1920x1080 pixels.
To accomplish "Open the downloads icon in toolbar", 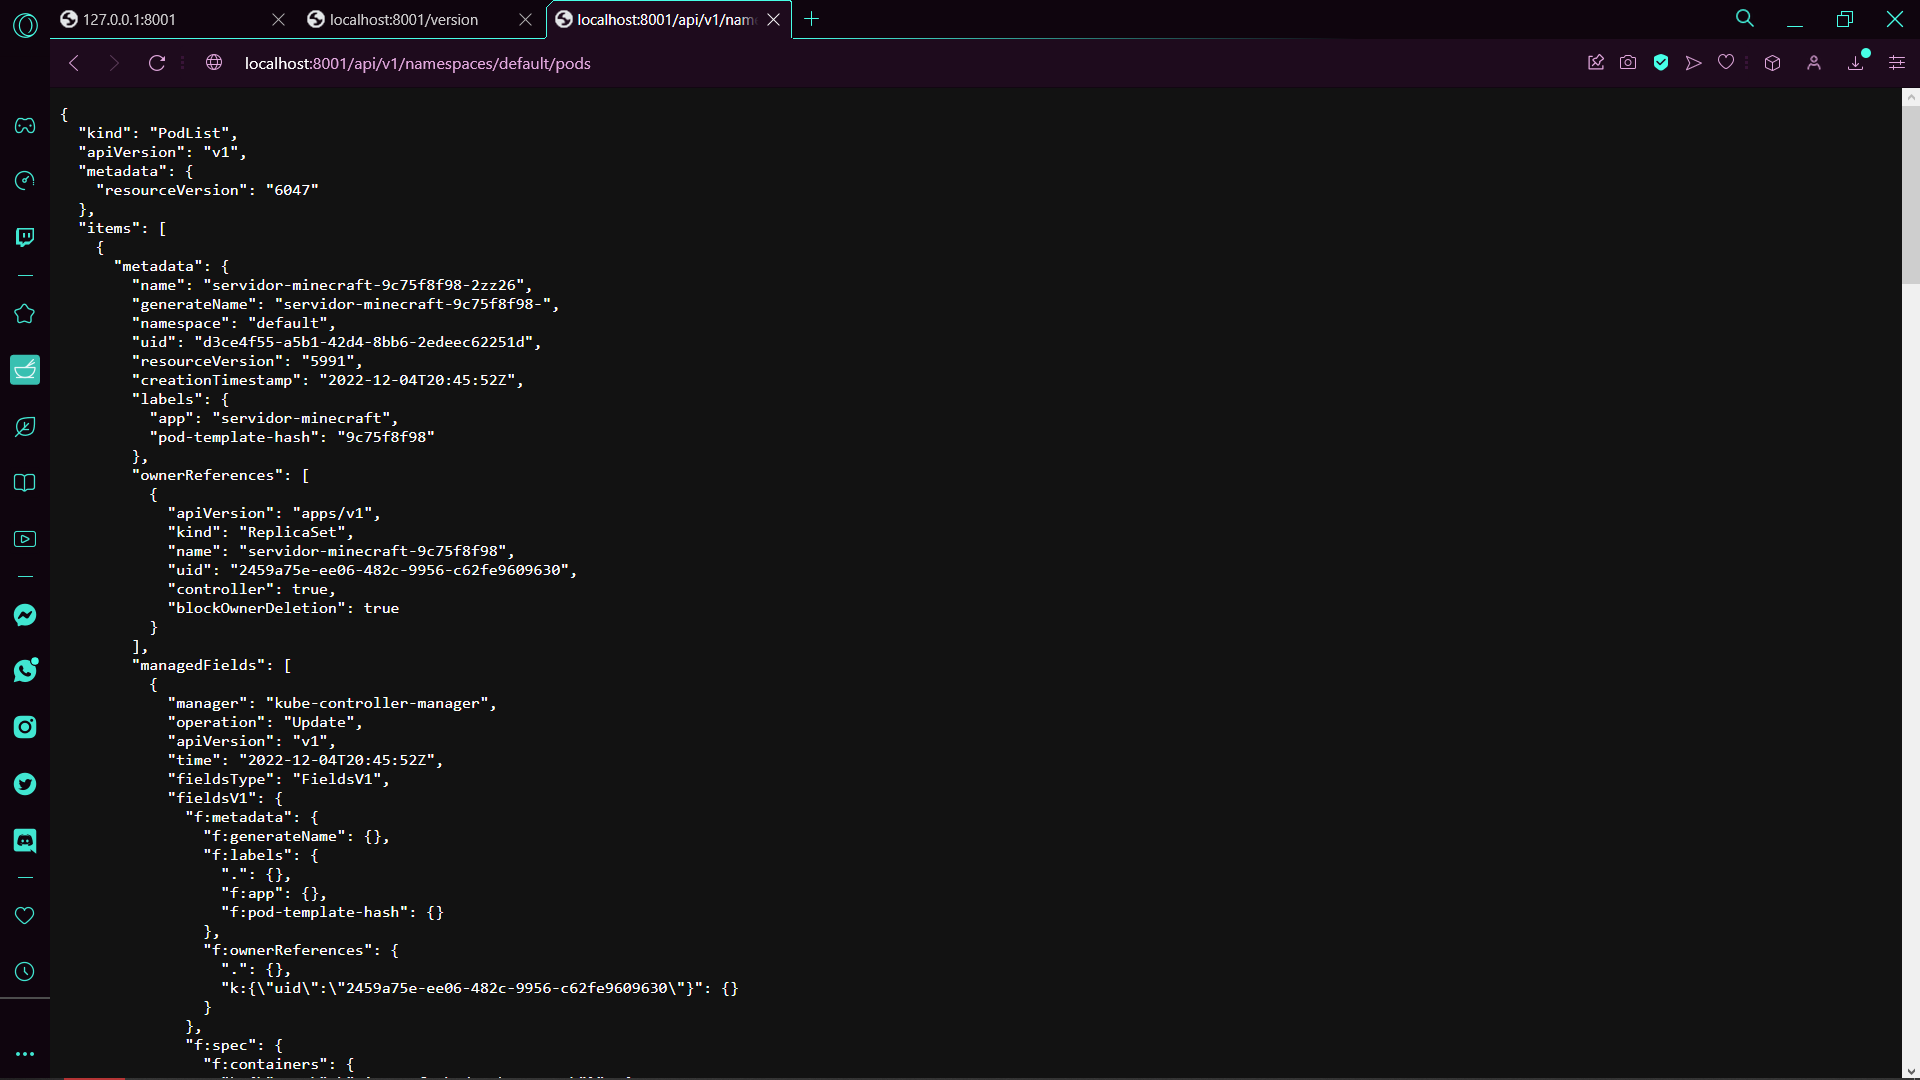I will pyautogui.click(x=1856, y=63).
